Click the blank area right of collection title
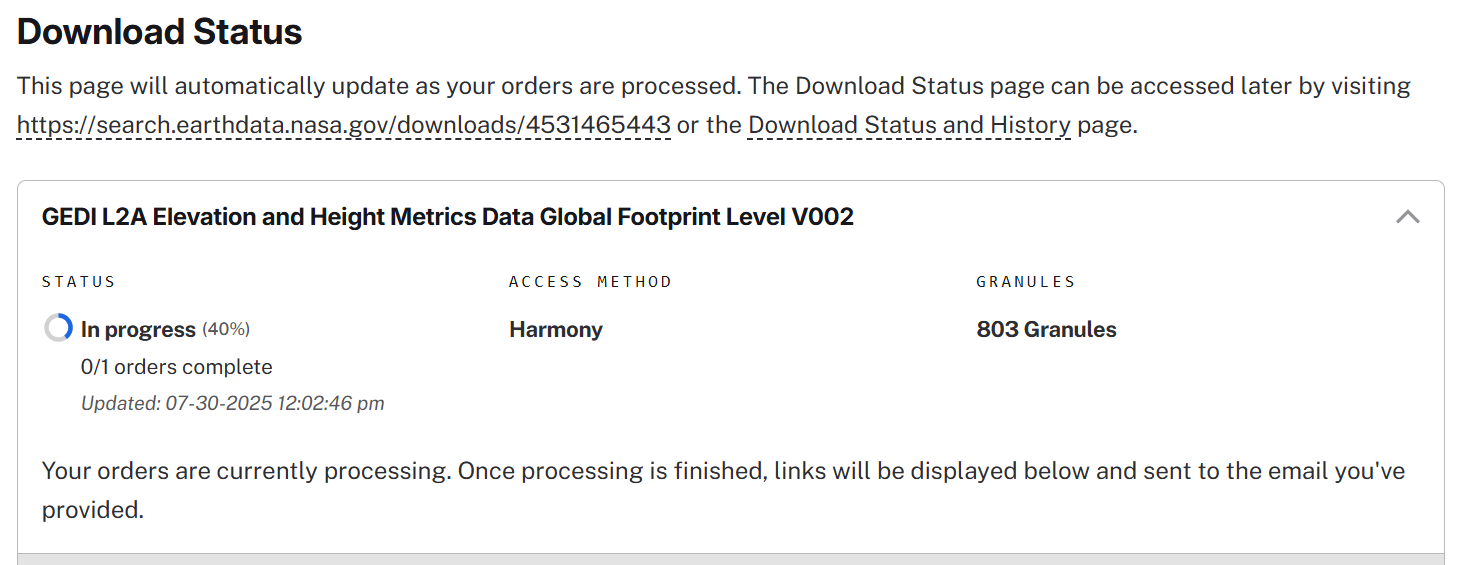The height and width of the screenshot is (565, 1458). pyautogui.click(x=1100, y=217)
